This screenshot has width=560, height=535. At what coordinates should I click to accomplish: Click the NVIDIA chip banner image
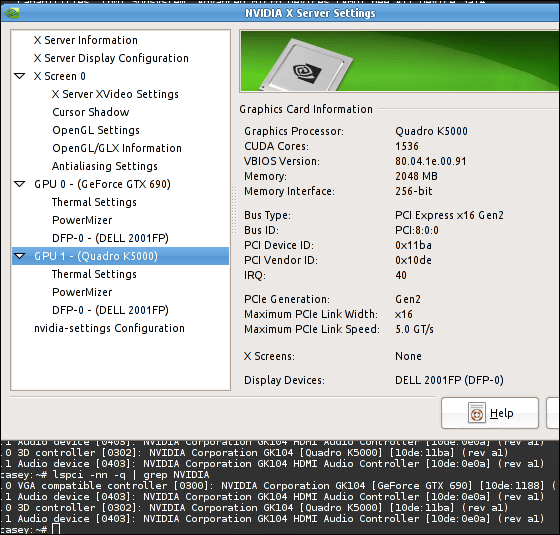(400, 61)
